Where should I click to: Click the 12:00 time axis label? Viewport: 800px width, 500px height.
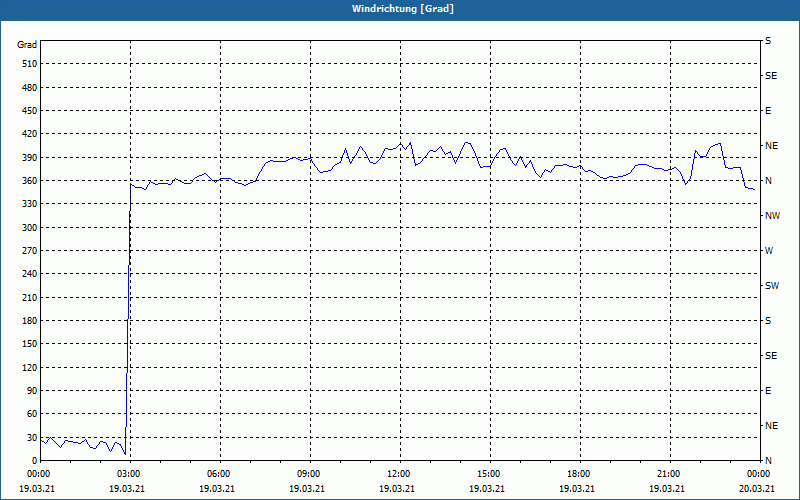point(400,474)
